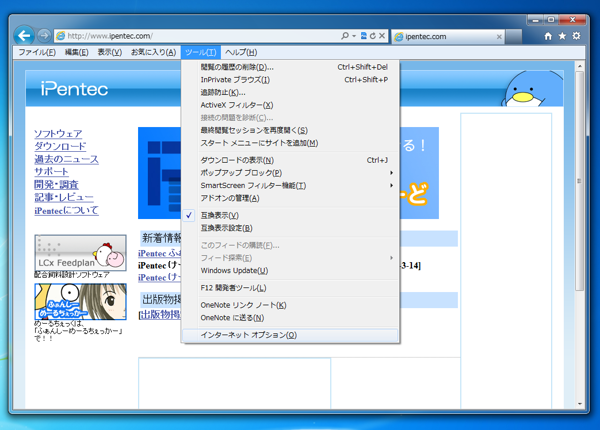Expand ポップアップ ブロック(P) submenu
This screenshot has height=430, width=600.
point(291,173)
